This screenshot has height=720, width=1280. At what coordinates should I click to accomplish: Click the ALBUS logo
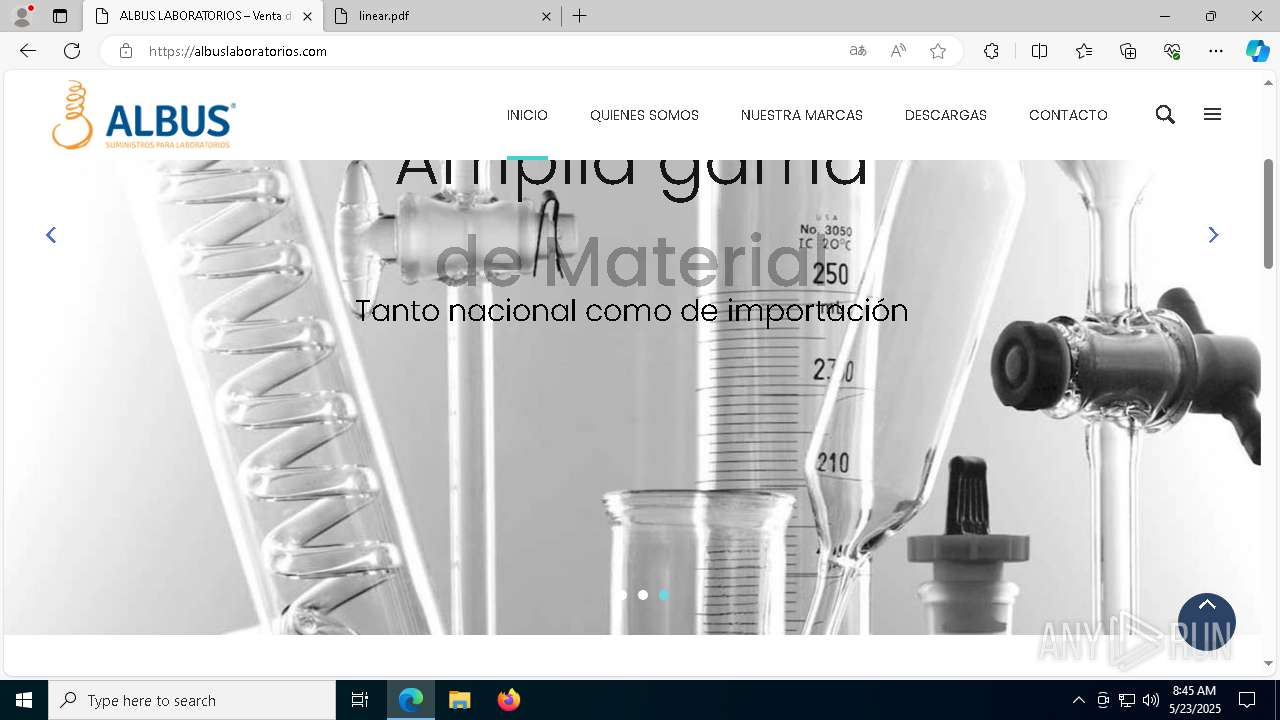point(144,115)
